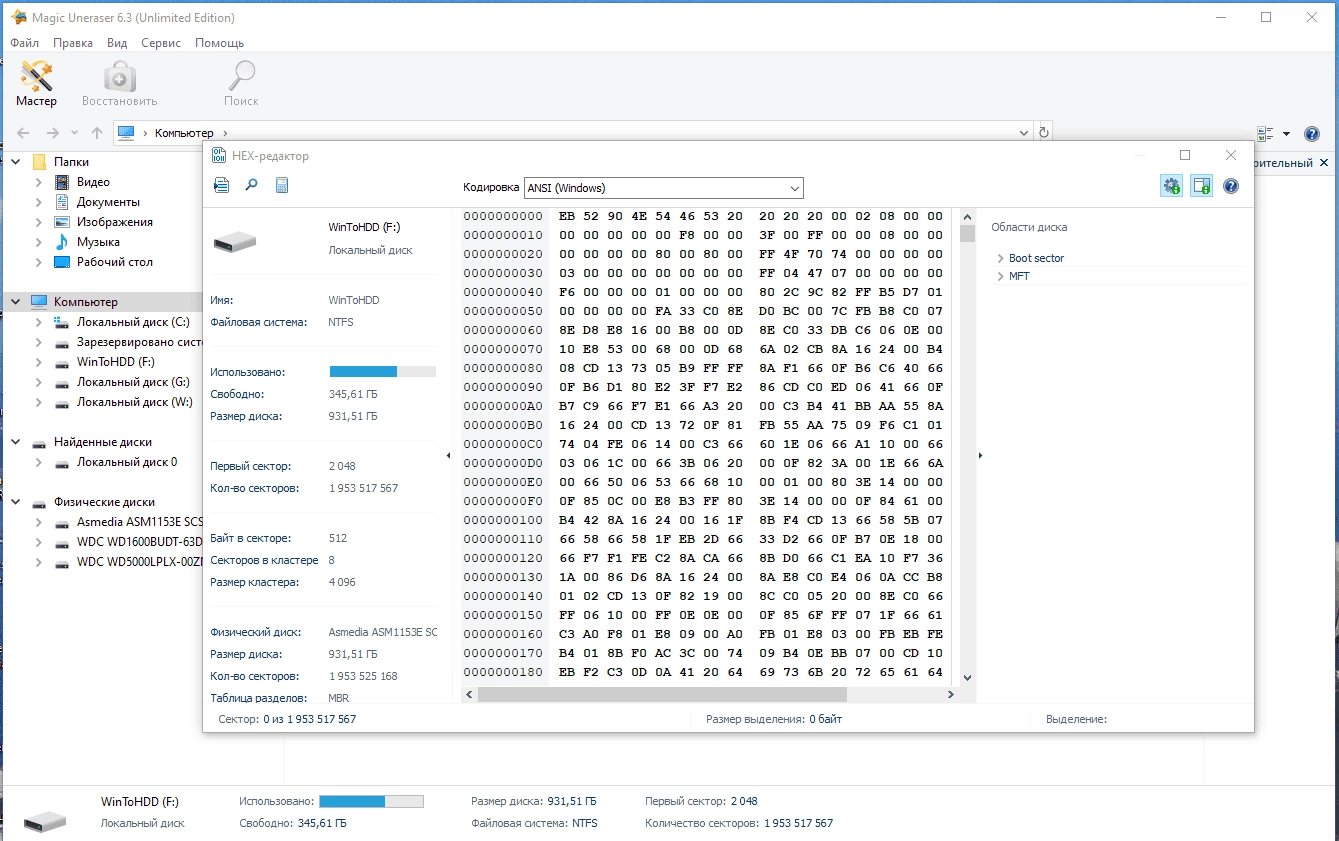Select Локальный диск (W:) in tree
1339x841 pixels.
[134, 402]
